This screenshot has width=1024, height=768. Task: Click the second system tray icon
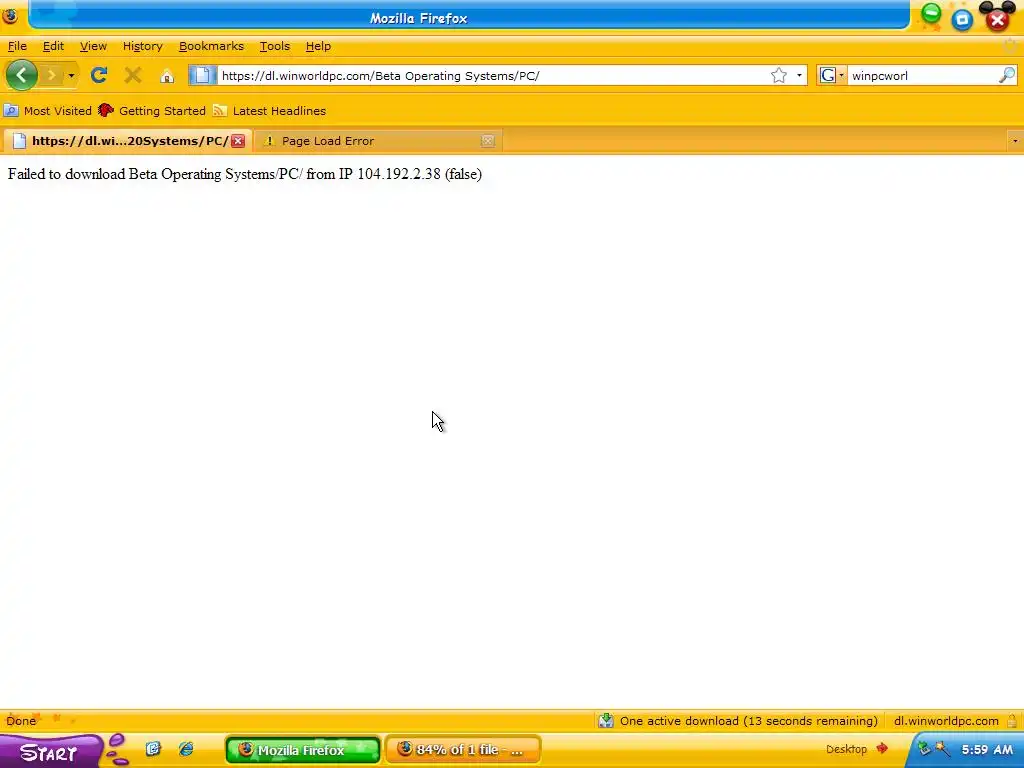[x=941, y=749]
